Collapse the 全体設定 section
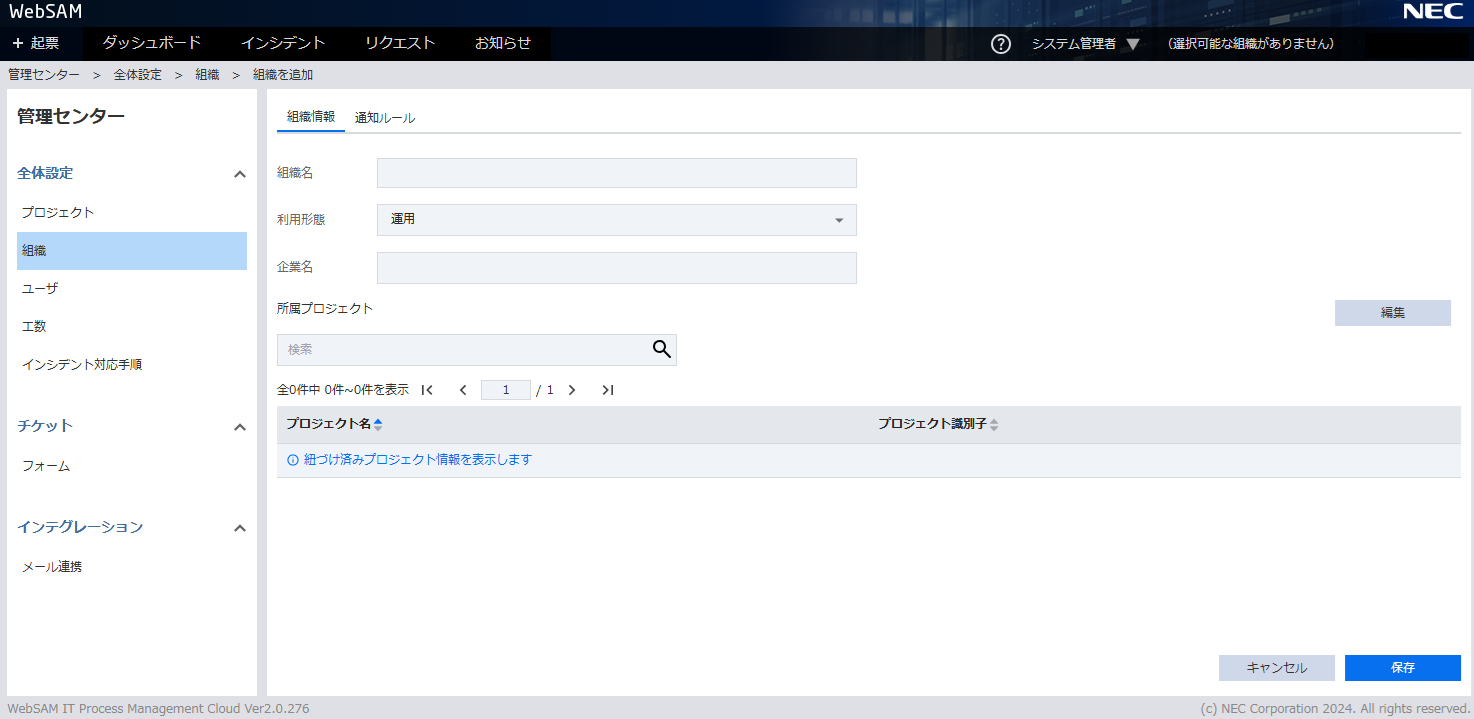Image resolution: width=1474 pixels, height=719 pixels. point(239,174)
